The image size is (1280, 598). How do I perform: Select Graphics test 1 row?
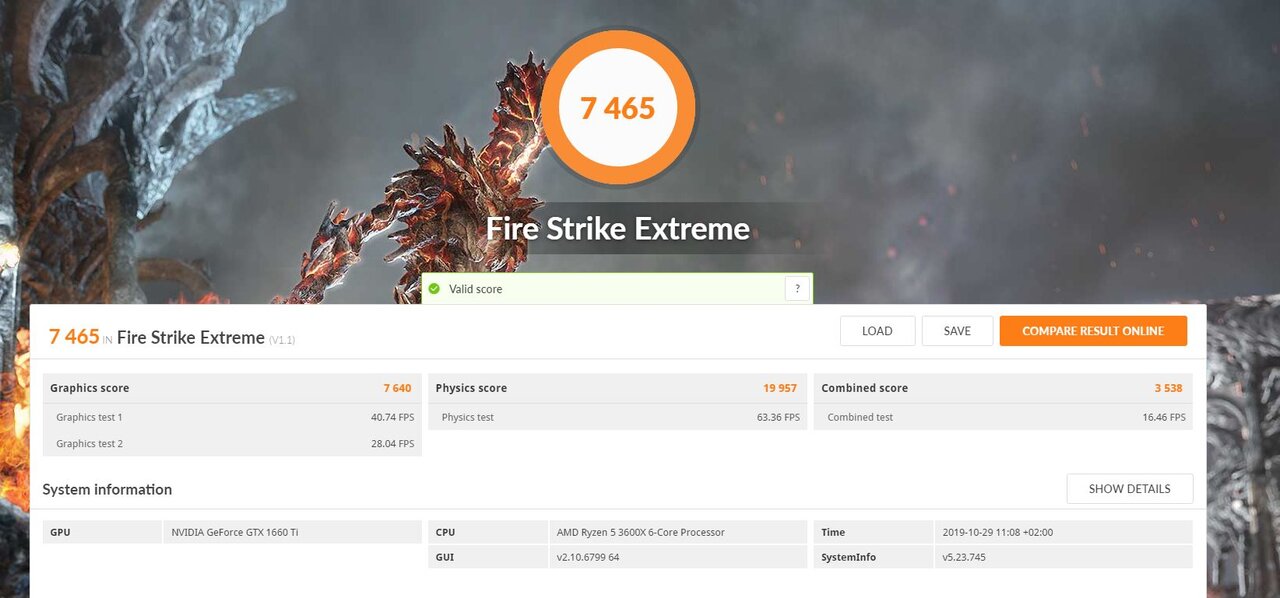coord(232,417)
